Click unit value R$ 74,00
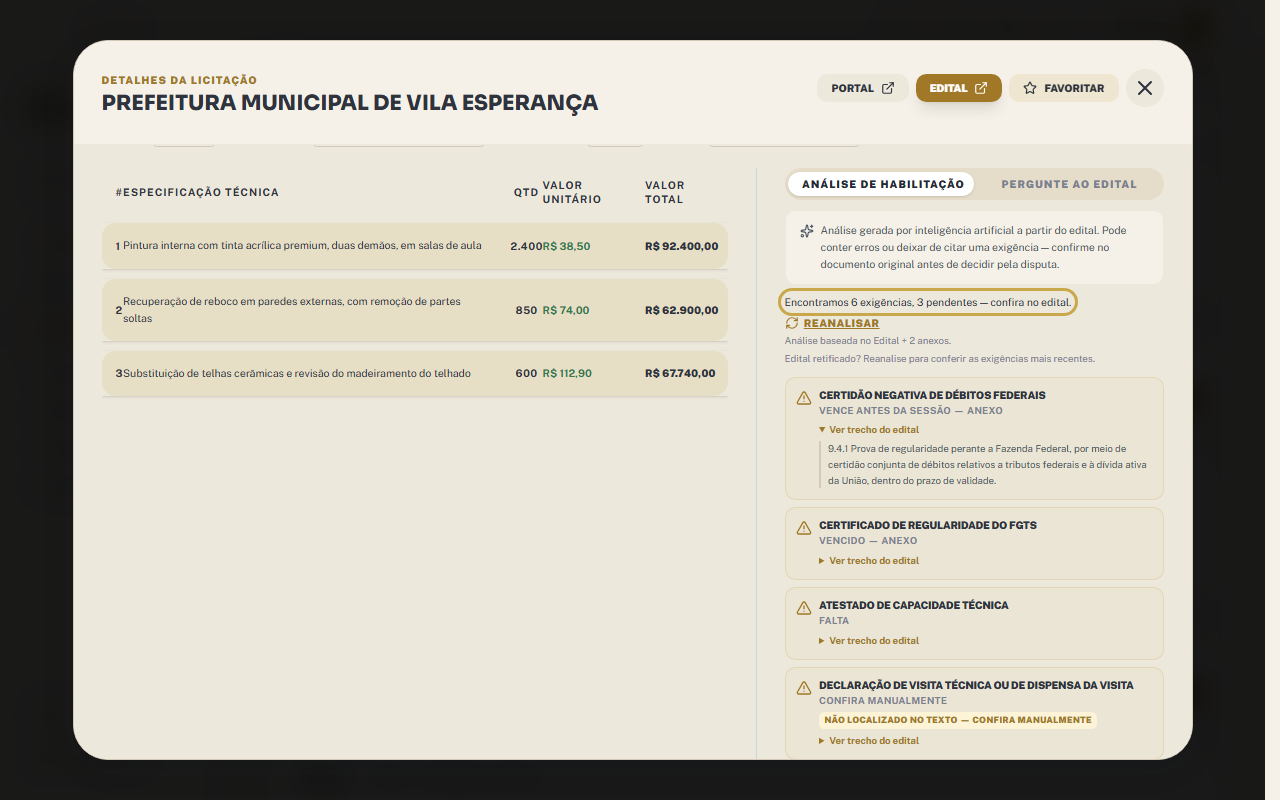This screenshot has height=800, width=1280. click(566, 310)
